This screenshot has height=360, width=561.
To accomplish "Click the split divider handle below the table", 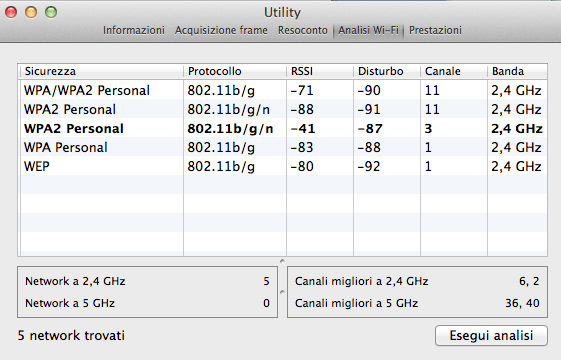I will pos(282,261).
